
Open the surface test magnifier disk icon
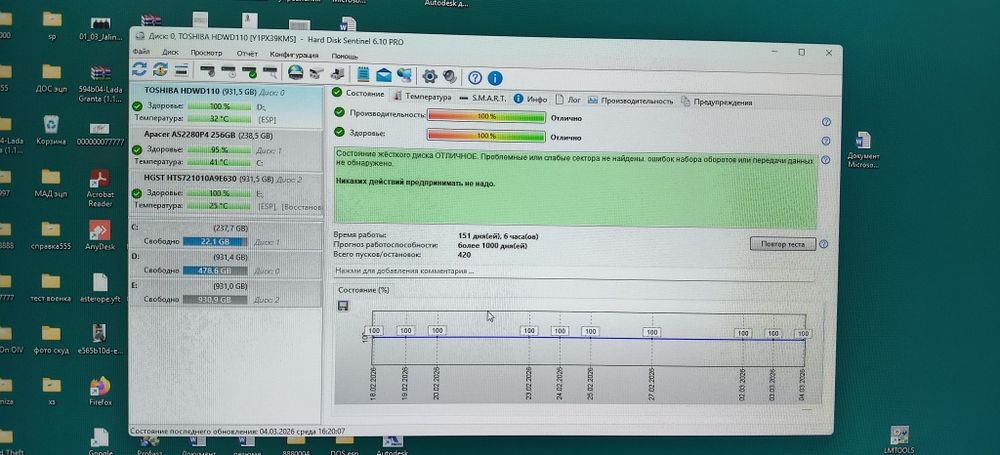(x=270, y=71)
